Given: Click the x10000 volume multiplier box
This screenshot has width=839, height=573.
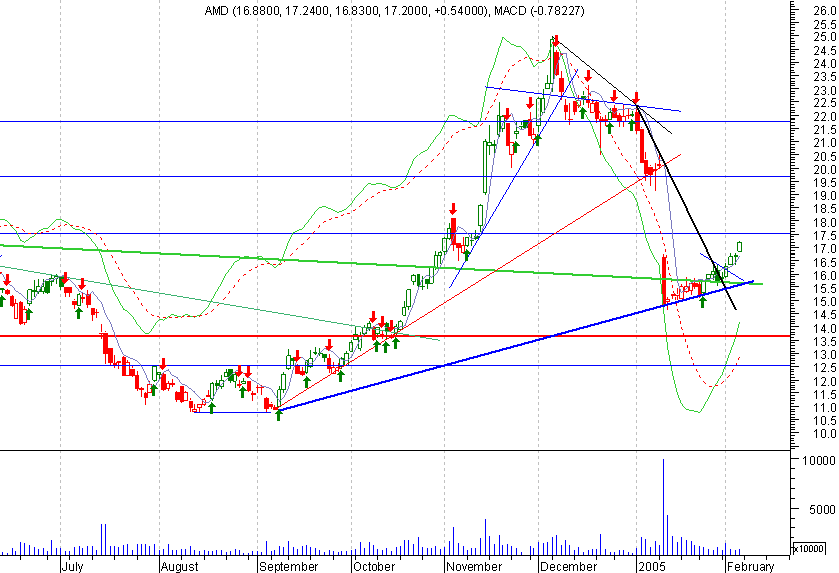Looking at the screenshot, I should pyautogui.click(x=808, y=549).
